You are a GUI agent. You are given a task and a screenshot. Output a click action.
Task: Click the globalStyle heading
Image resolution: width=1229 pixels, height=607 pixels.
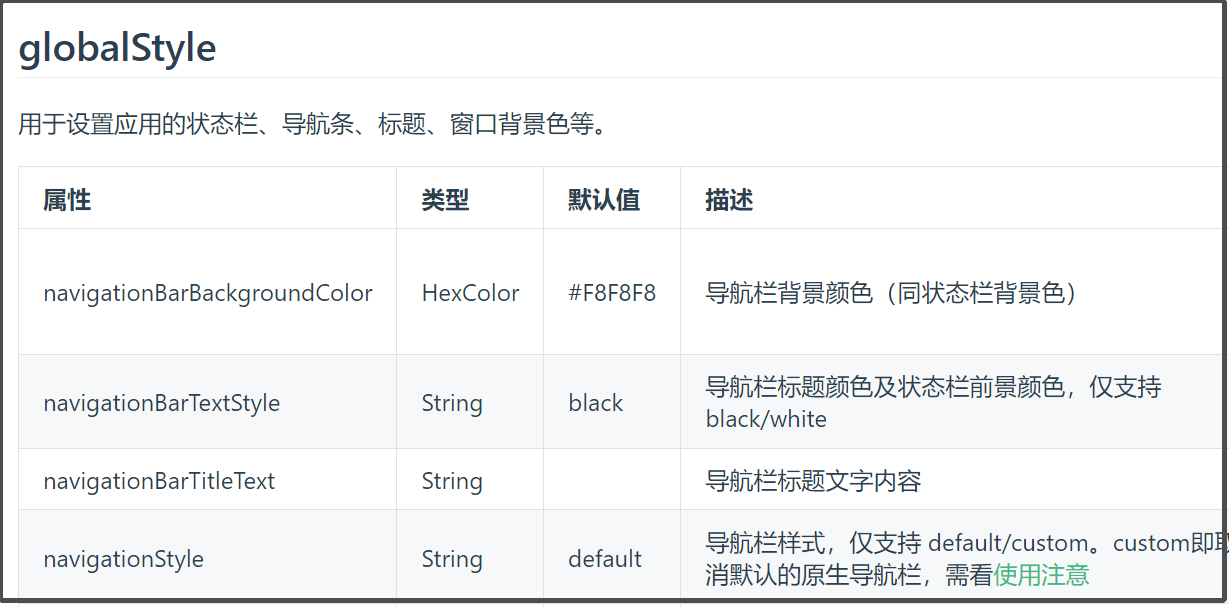click(117, 48)
